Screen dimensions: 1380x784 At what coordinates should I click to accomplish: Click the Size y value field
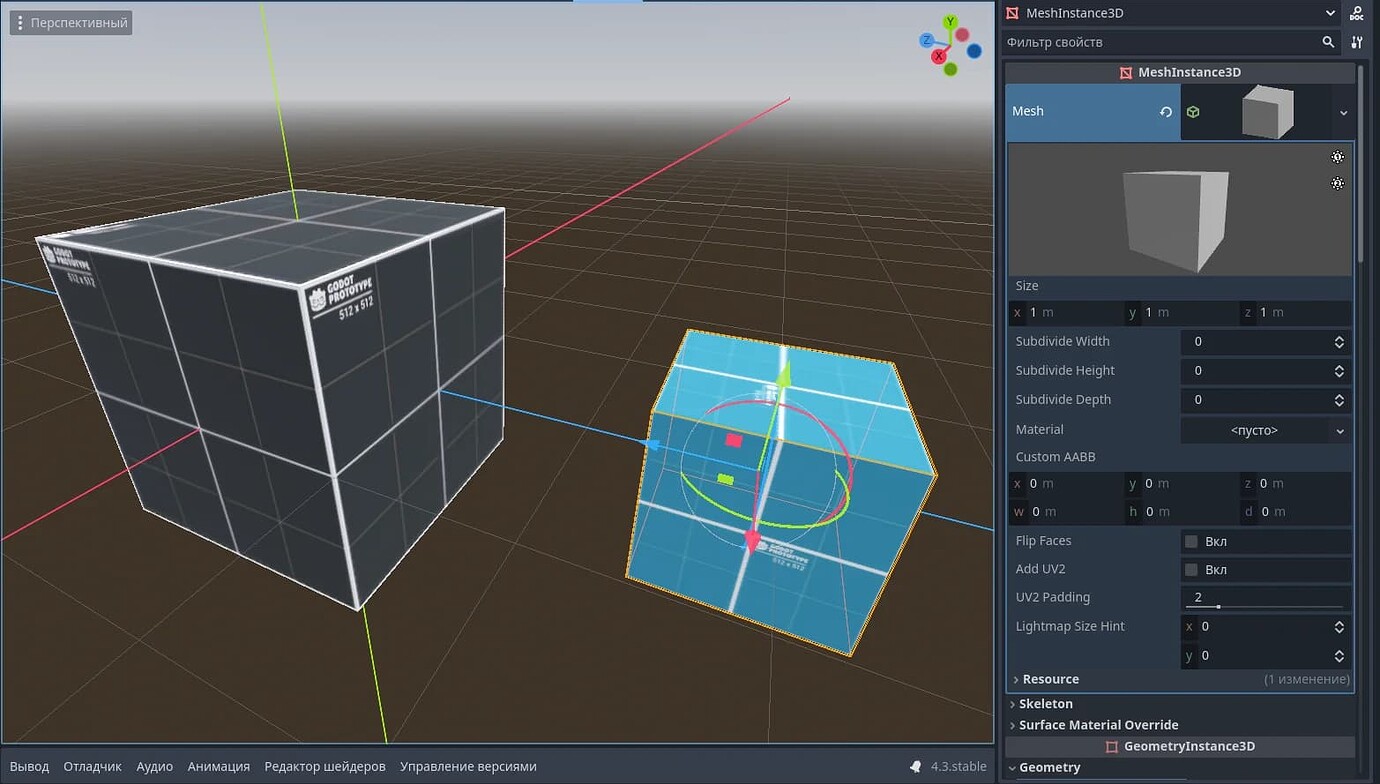pos(1182,312)
